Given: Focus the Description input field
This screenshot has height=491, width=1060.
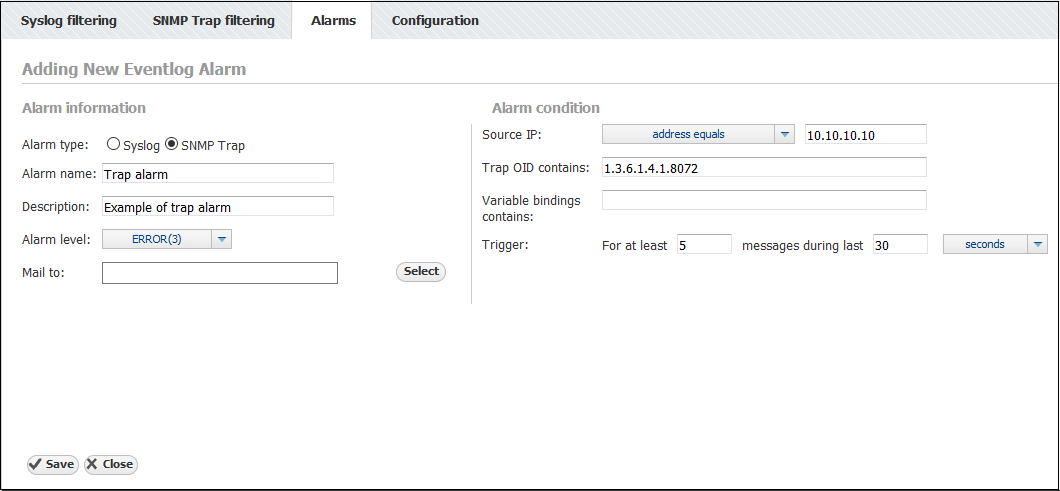Looking at the screenshot, I should 217,206.
